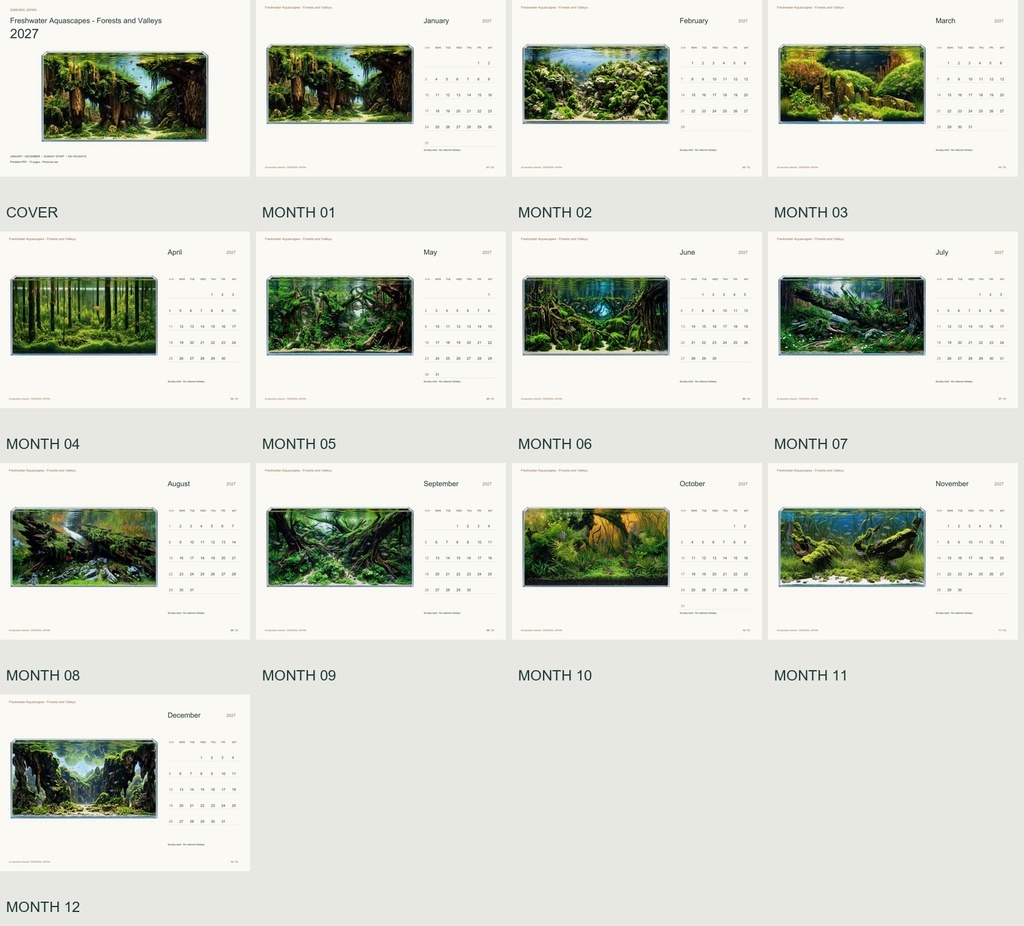
Task: Open the November calendar page thumbnail
Action: coord(893,551)
